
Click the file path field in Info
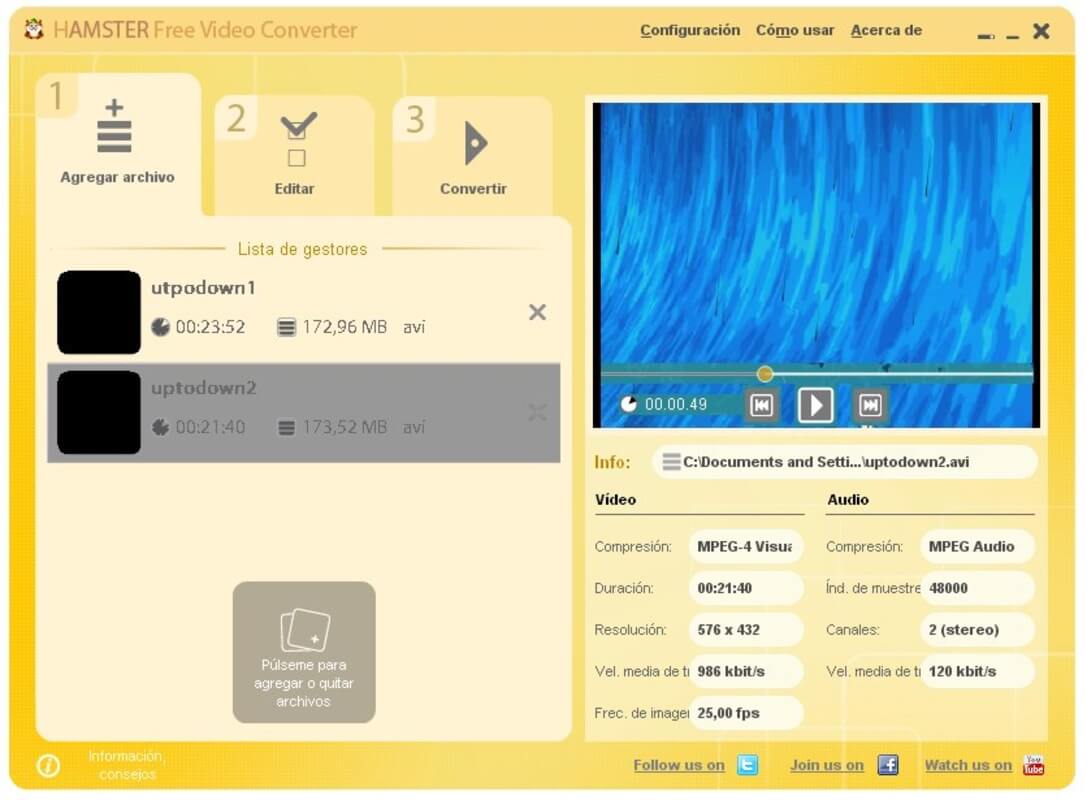(844, 462)
